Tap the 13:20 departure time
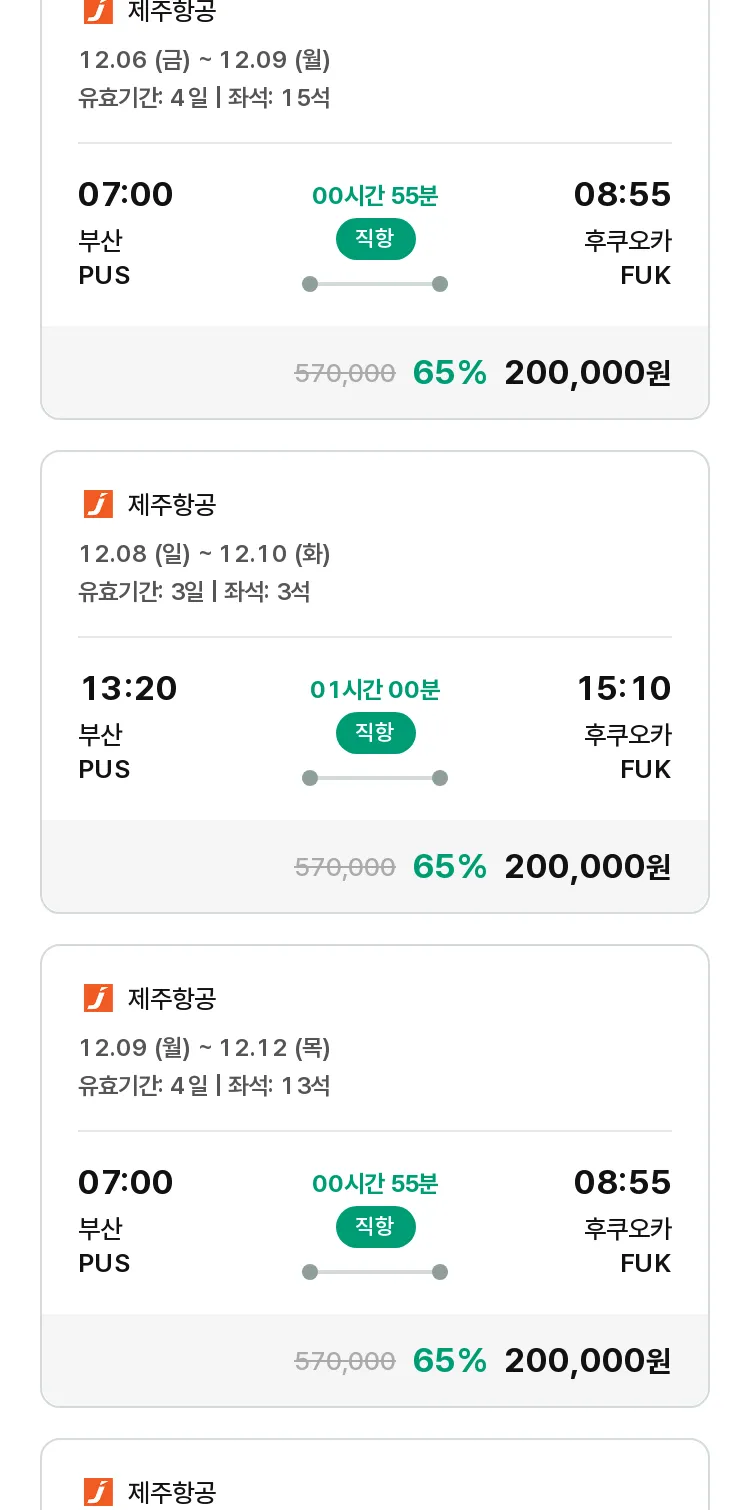750x1510 pixels. [x=129, y=688]
